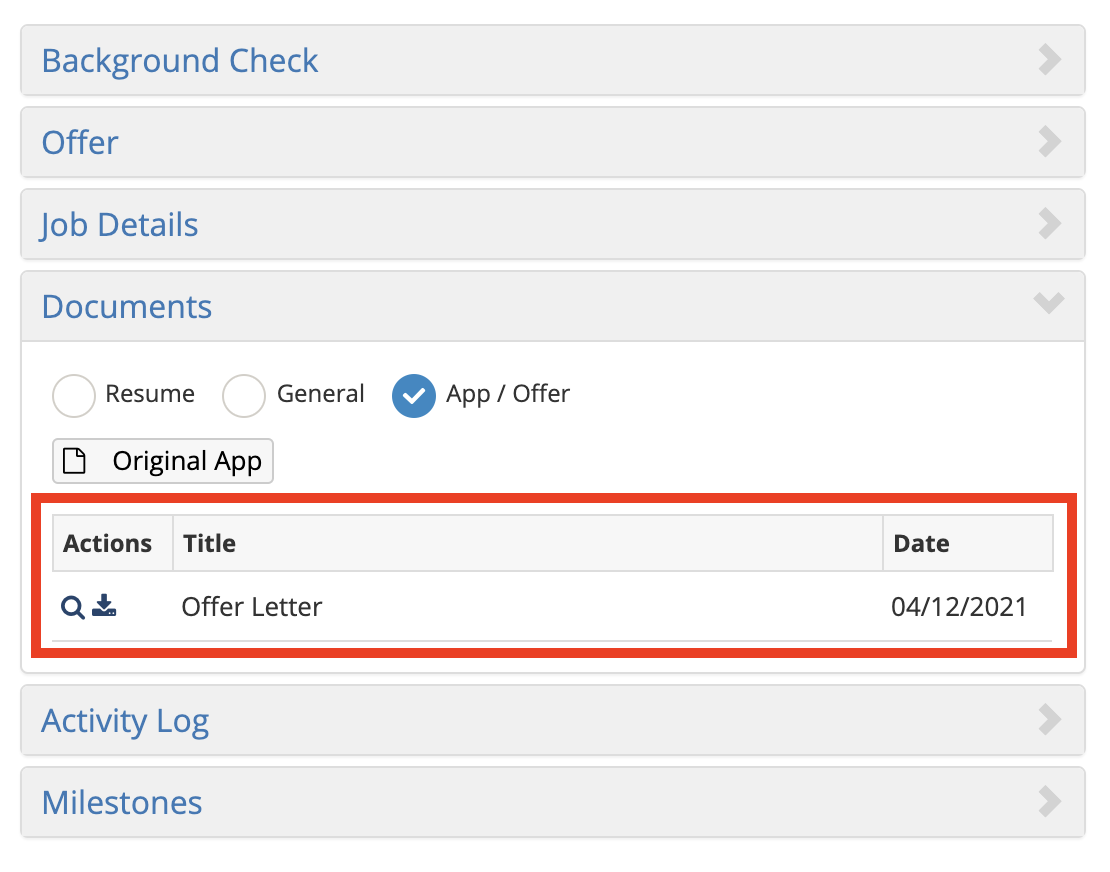
Task: Select the General radio button
Action: [244, 395]
